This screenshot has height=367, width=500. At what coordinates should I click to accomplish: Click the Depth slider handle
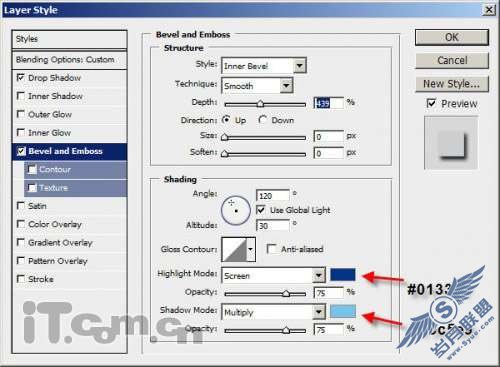(260, 104)
